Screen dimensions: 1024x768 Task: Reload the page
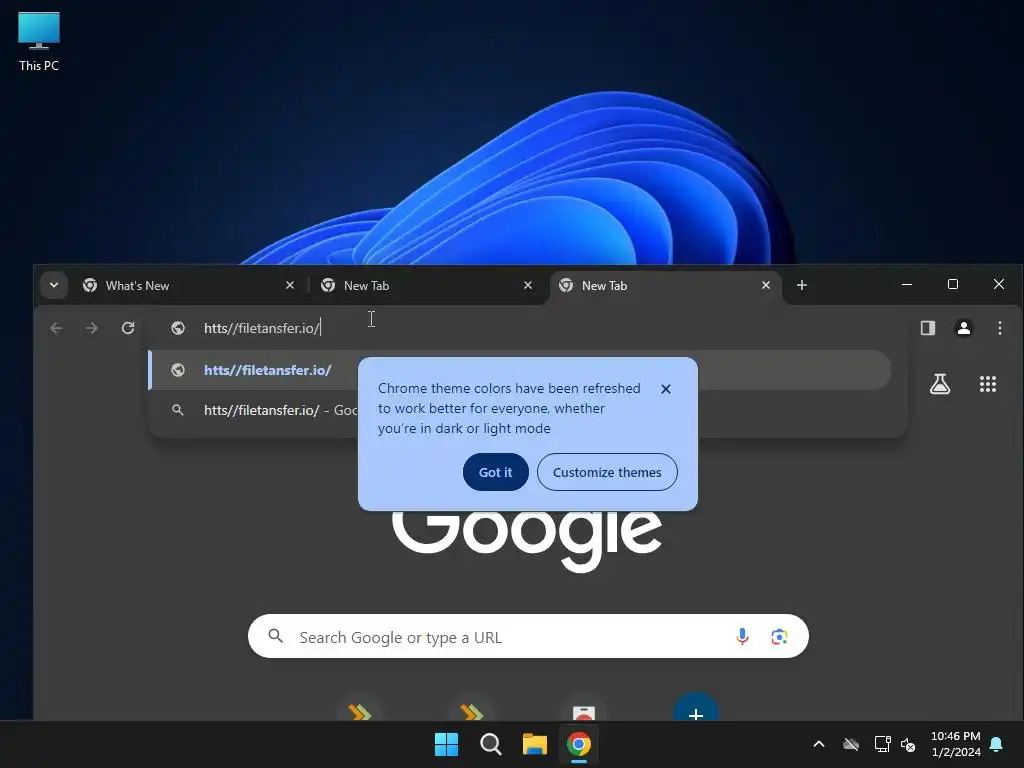pos(128,328)
